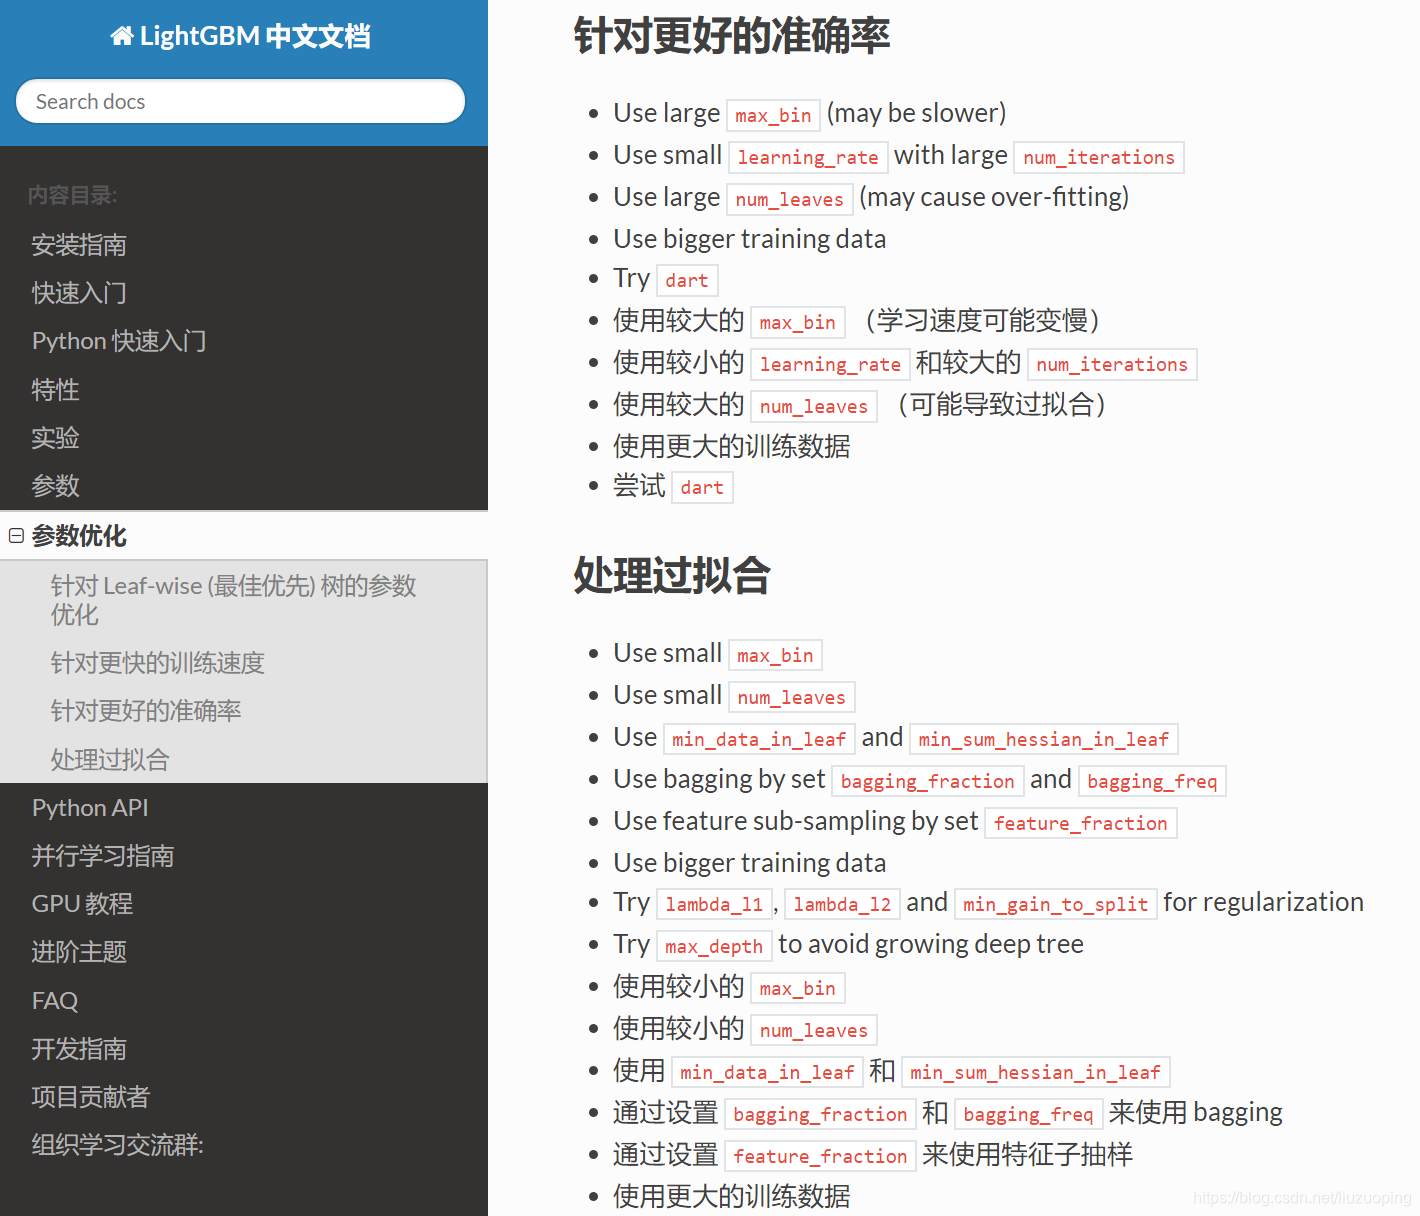Click min_data_in_leaf code after 使用
This screenshot has width=1420, height=1216.
coord(767,1072)
